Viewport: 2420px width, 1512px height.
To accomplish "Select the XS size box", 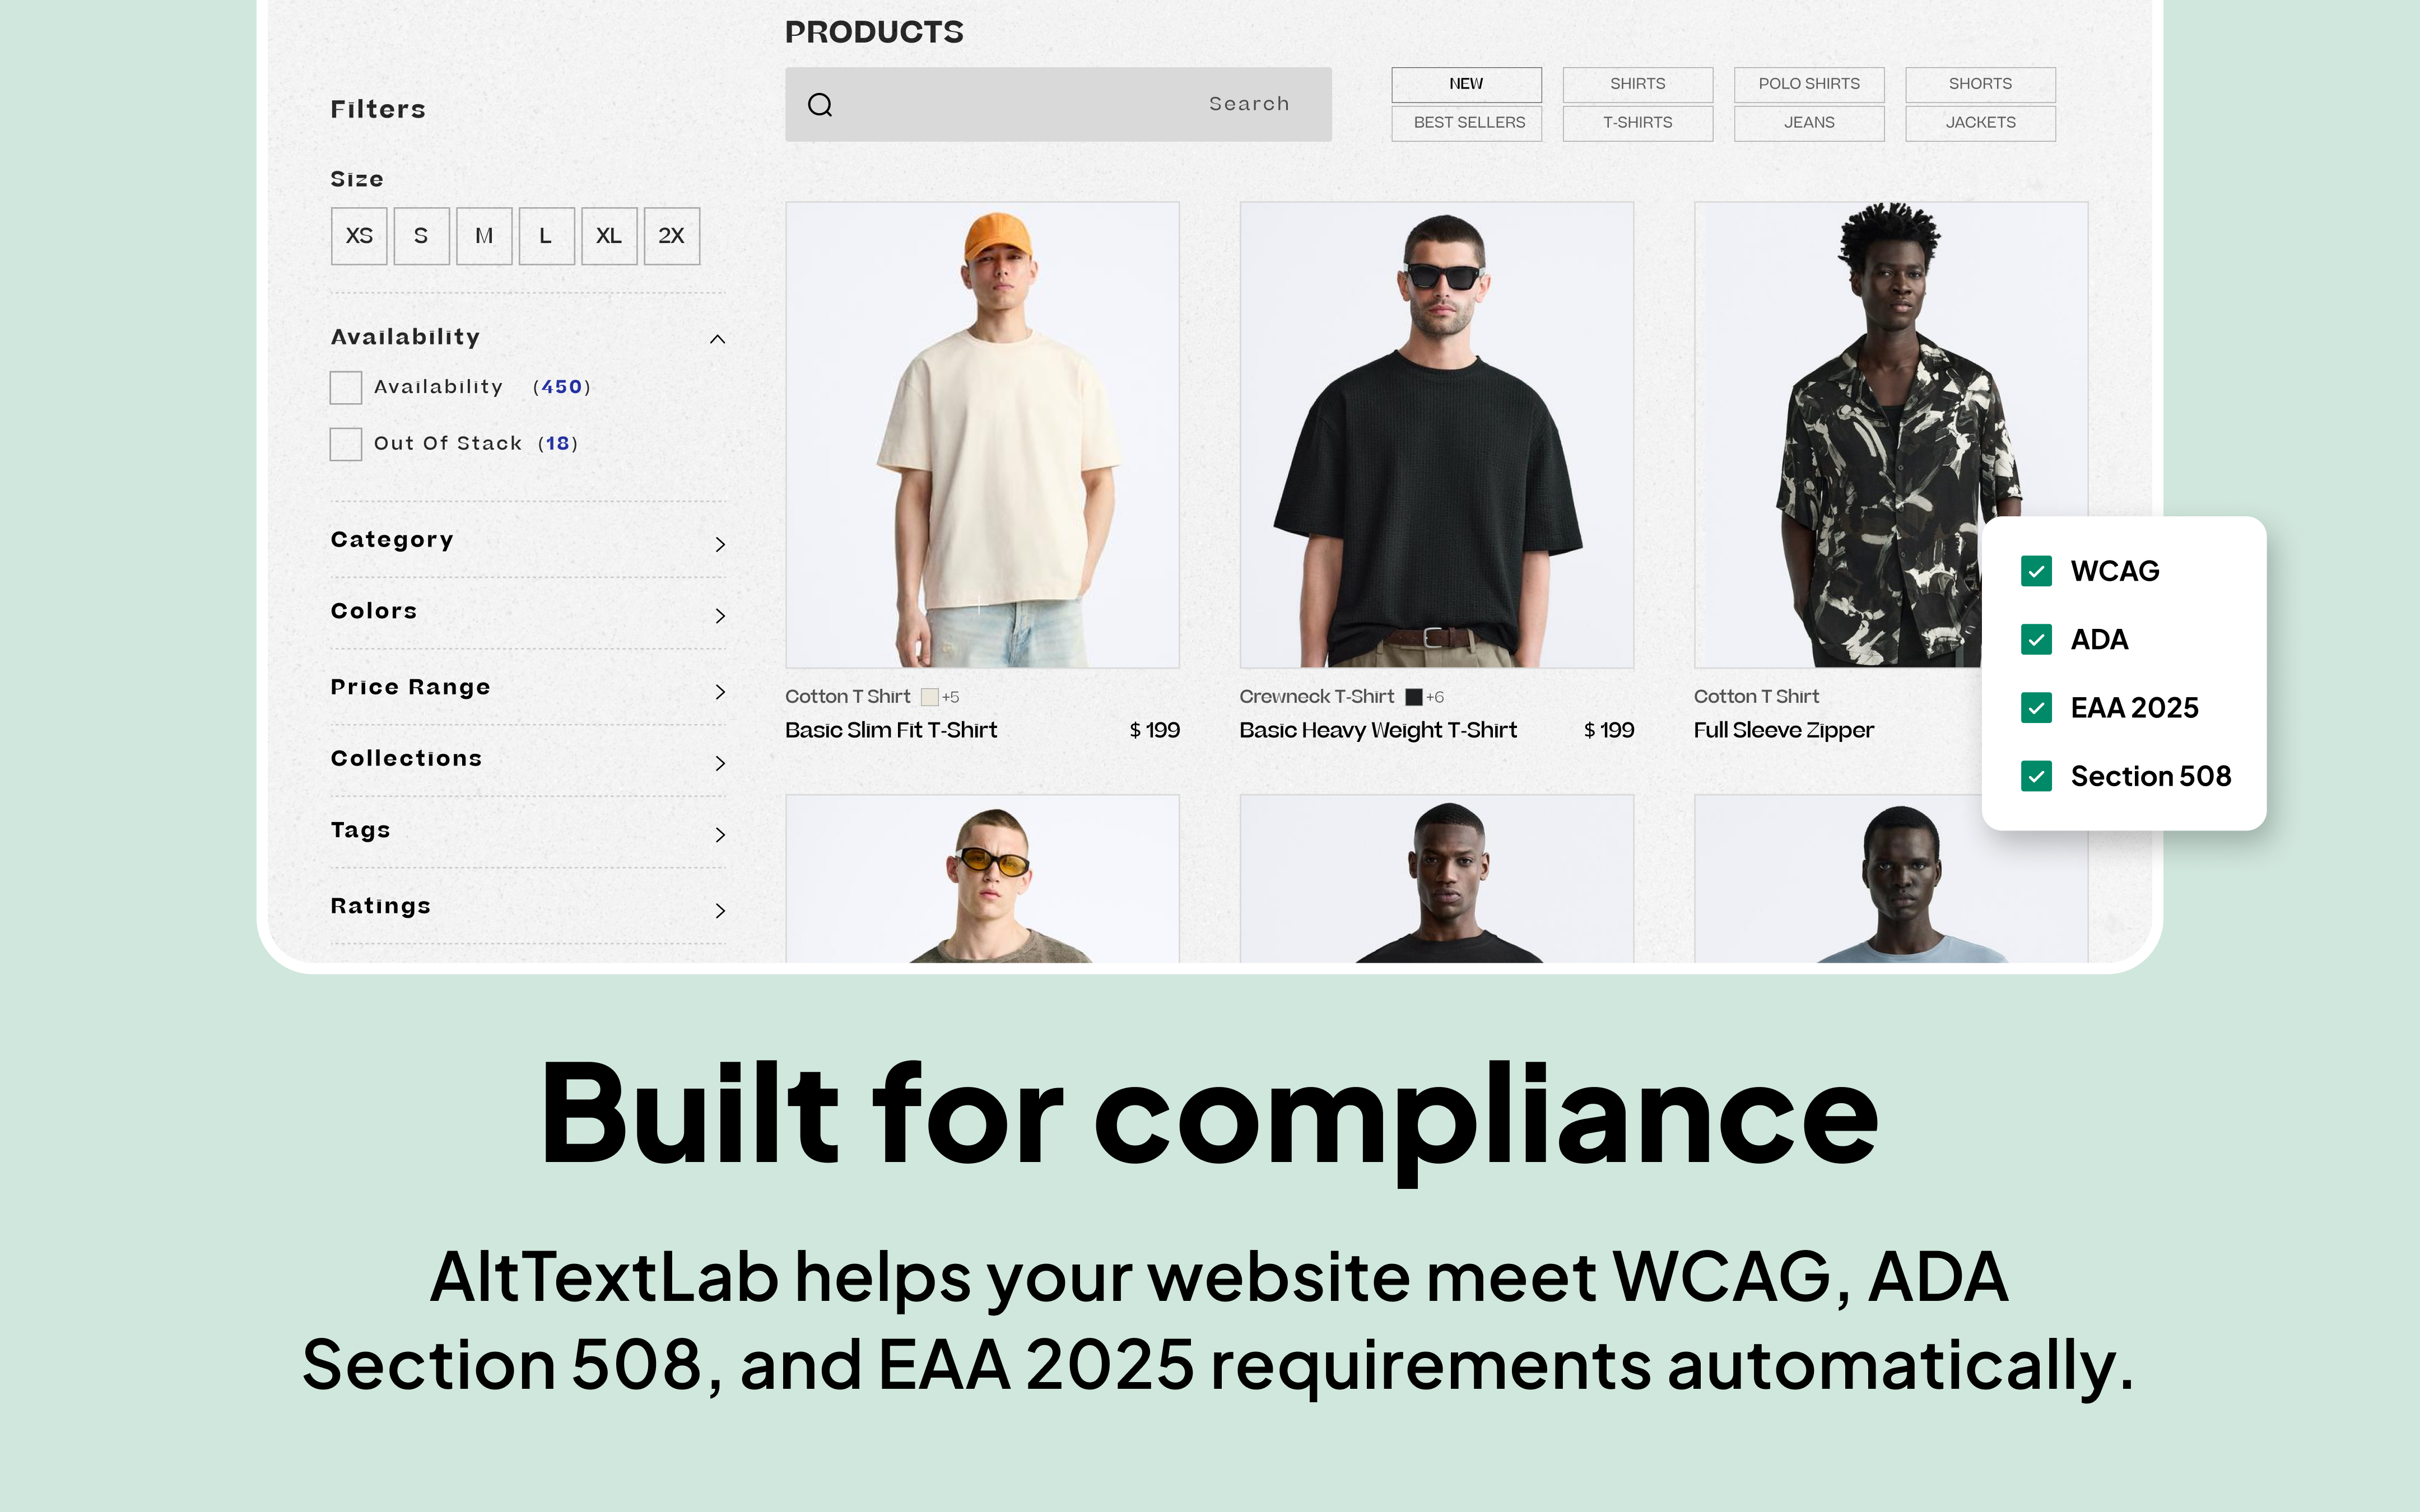I will point(359,236).
